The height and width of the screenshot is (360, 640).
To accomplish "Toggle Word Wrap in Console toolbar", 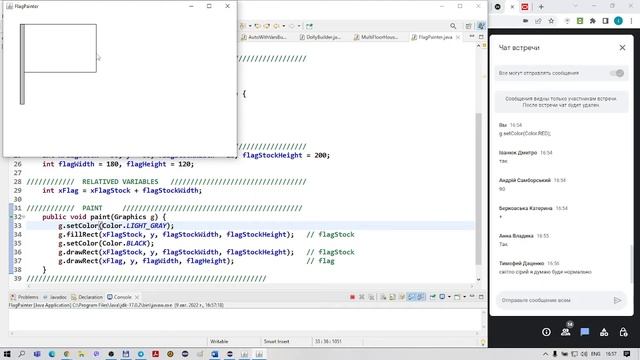I will tap(402, 297).
